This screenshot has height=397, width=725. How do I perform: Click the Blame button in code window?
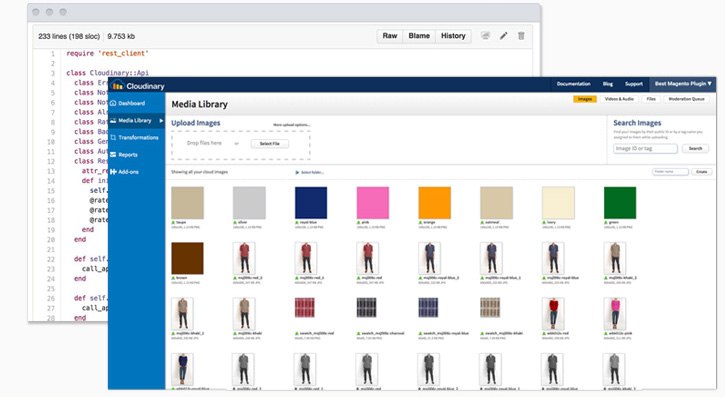coord(419,36)
